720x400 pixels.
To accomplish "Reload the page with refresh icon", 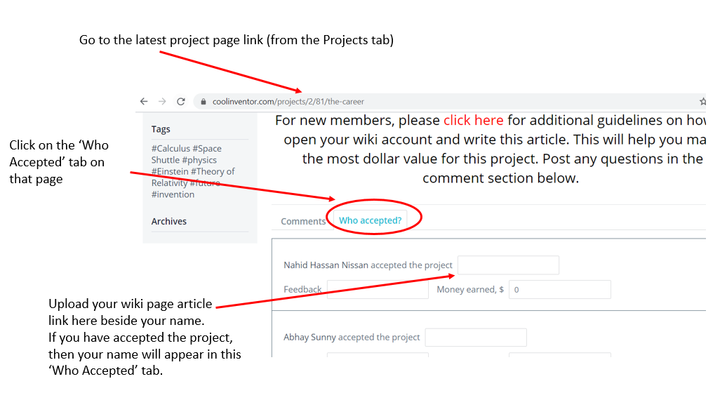I will 181,101.
